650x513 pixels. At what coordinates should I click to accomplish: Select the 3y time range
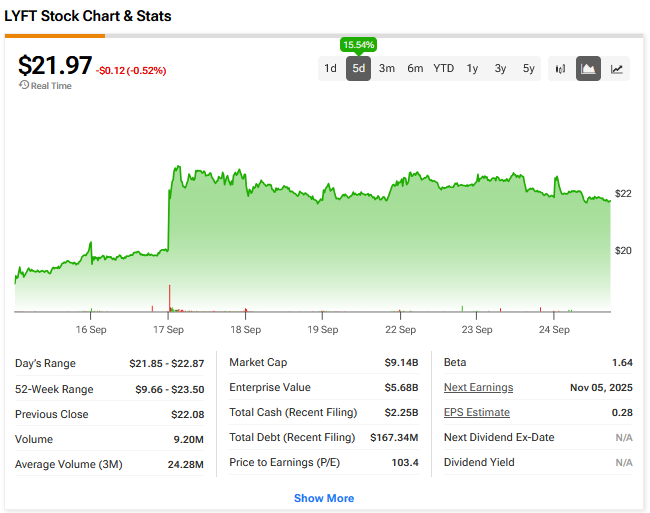coord(500,68)
